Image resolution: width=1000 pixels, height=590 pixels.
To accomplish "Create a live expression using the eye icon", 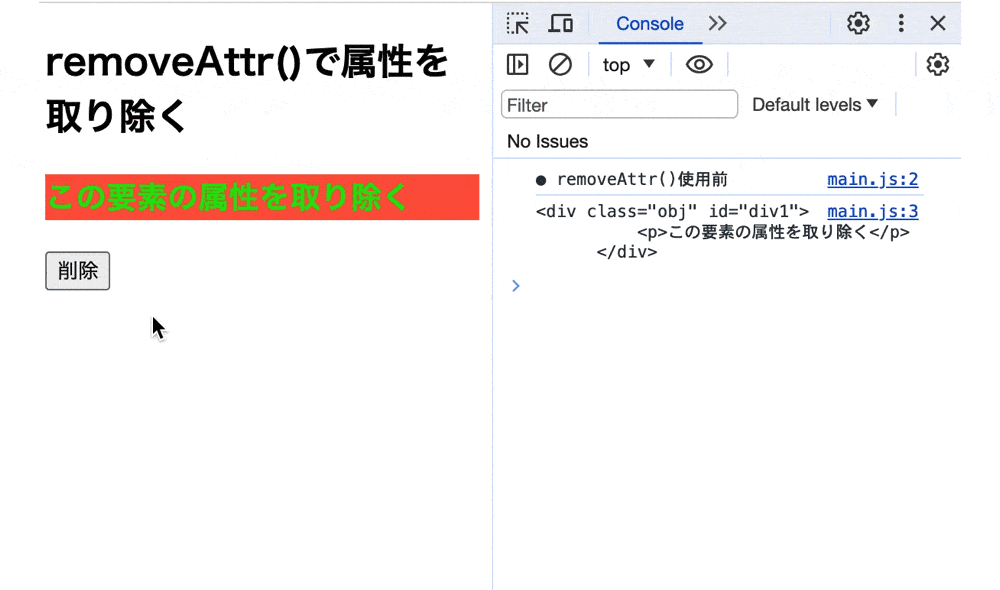I will pyautogui.click(x=699, y=64).
